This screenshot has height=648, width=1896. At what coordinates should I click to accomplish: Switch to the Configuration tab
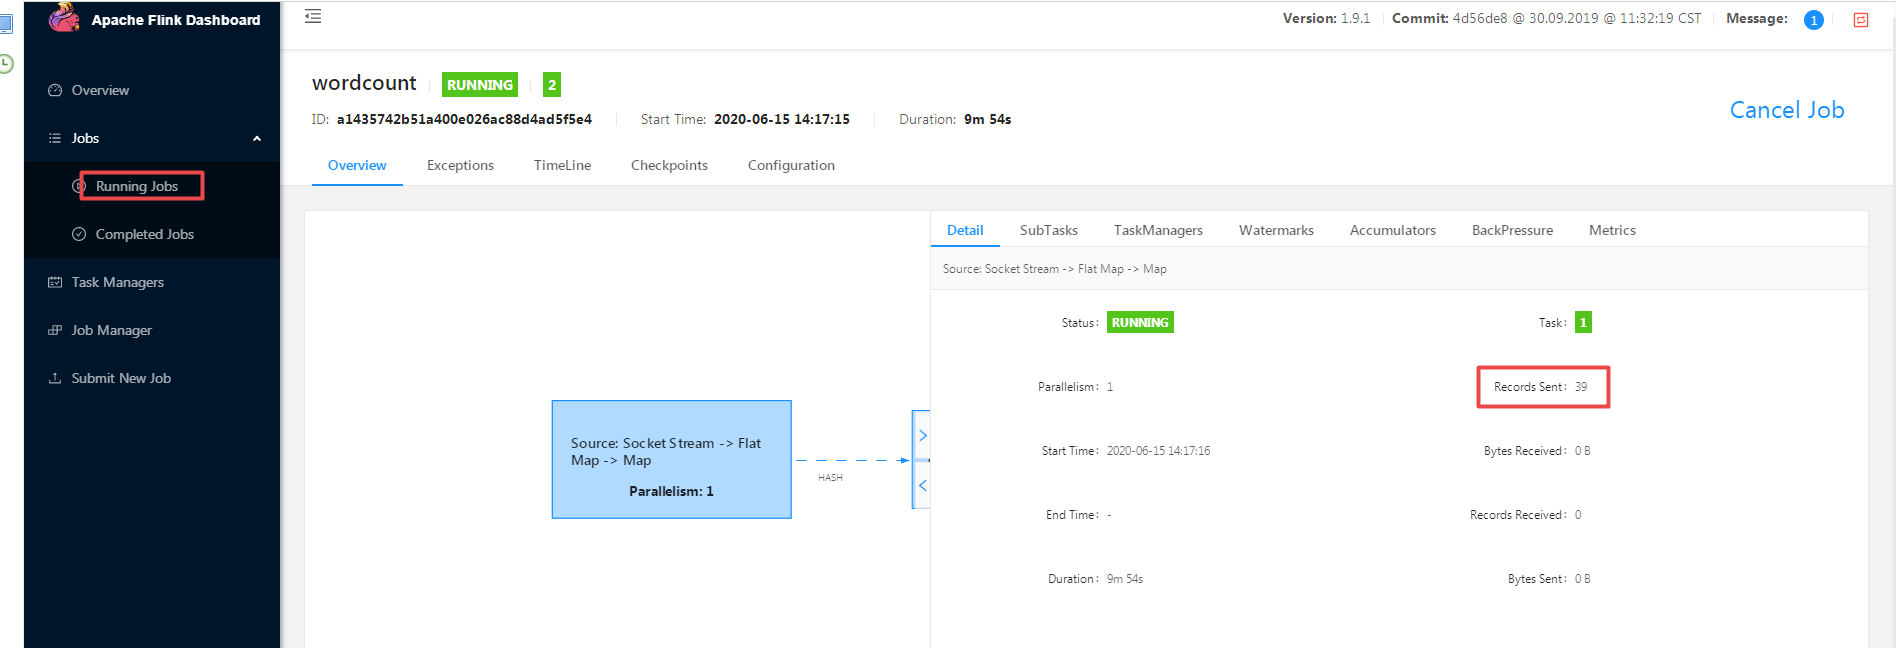pyautogui.click(x=791, y=165)
